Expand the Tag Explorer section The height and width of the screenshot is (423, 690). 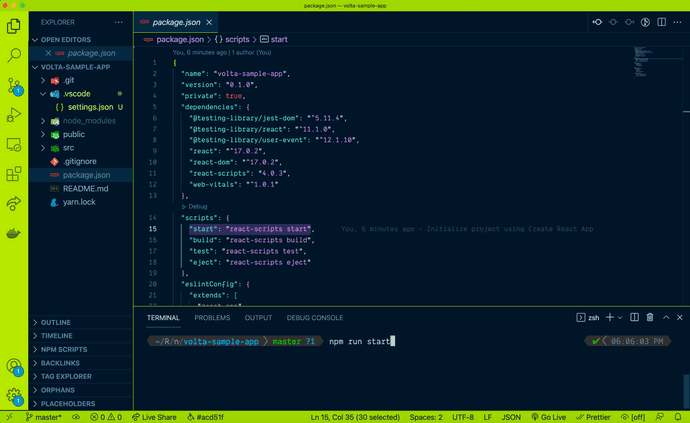pyautogui.click(x=81, y=376)
